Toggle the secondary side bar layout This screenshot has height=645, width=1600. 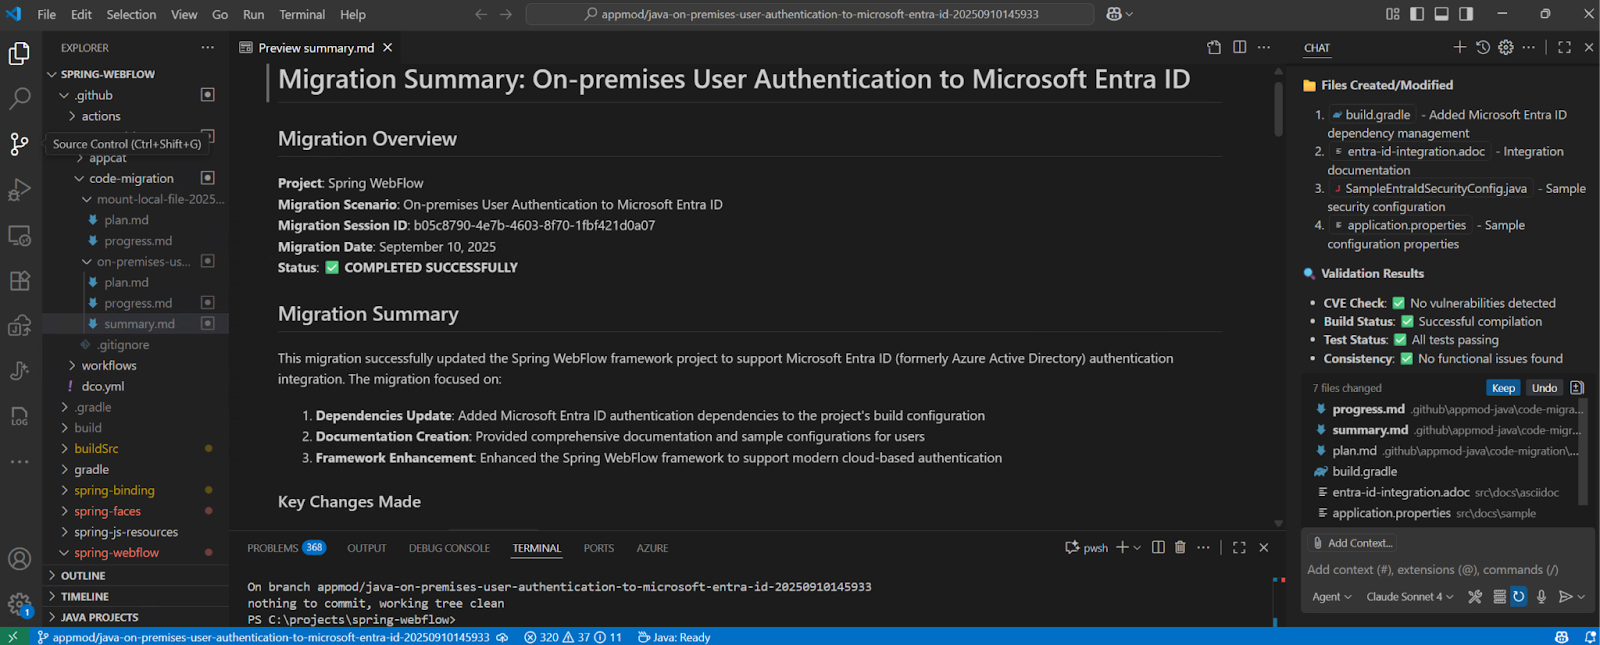click(x=1466, y=14)
